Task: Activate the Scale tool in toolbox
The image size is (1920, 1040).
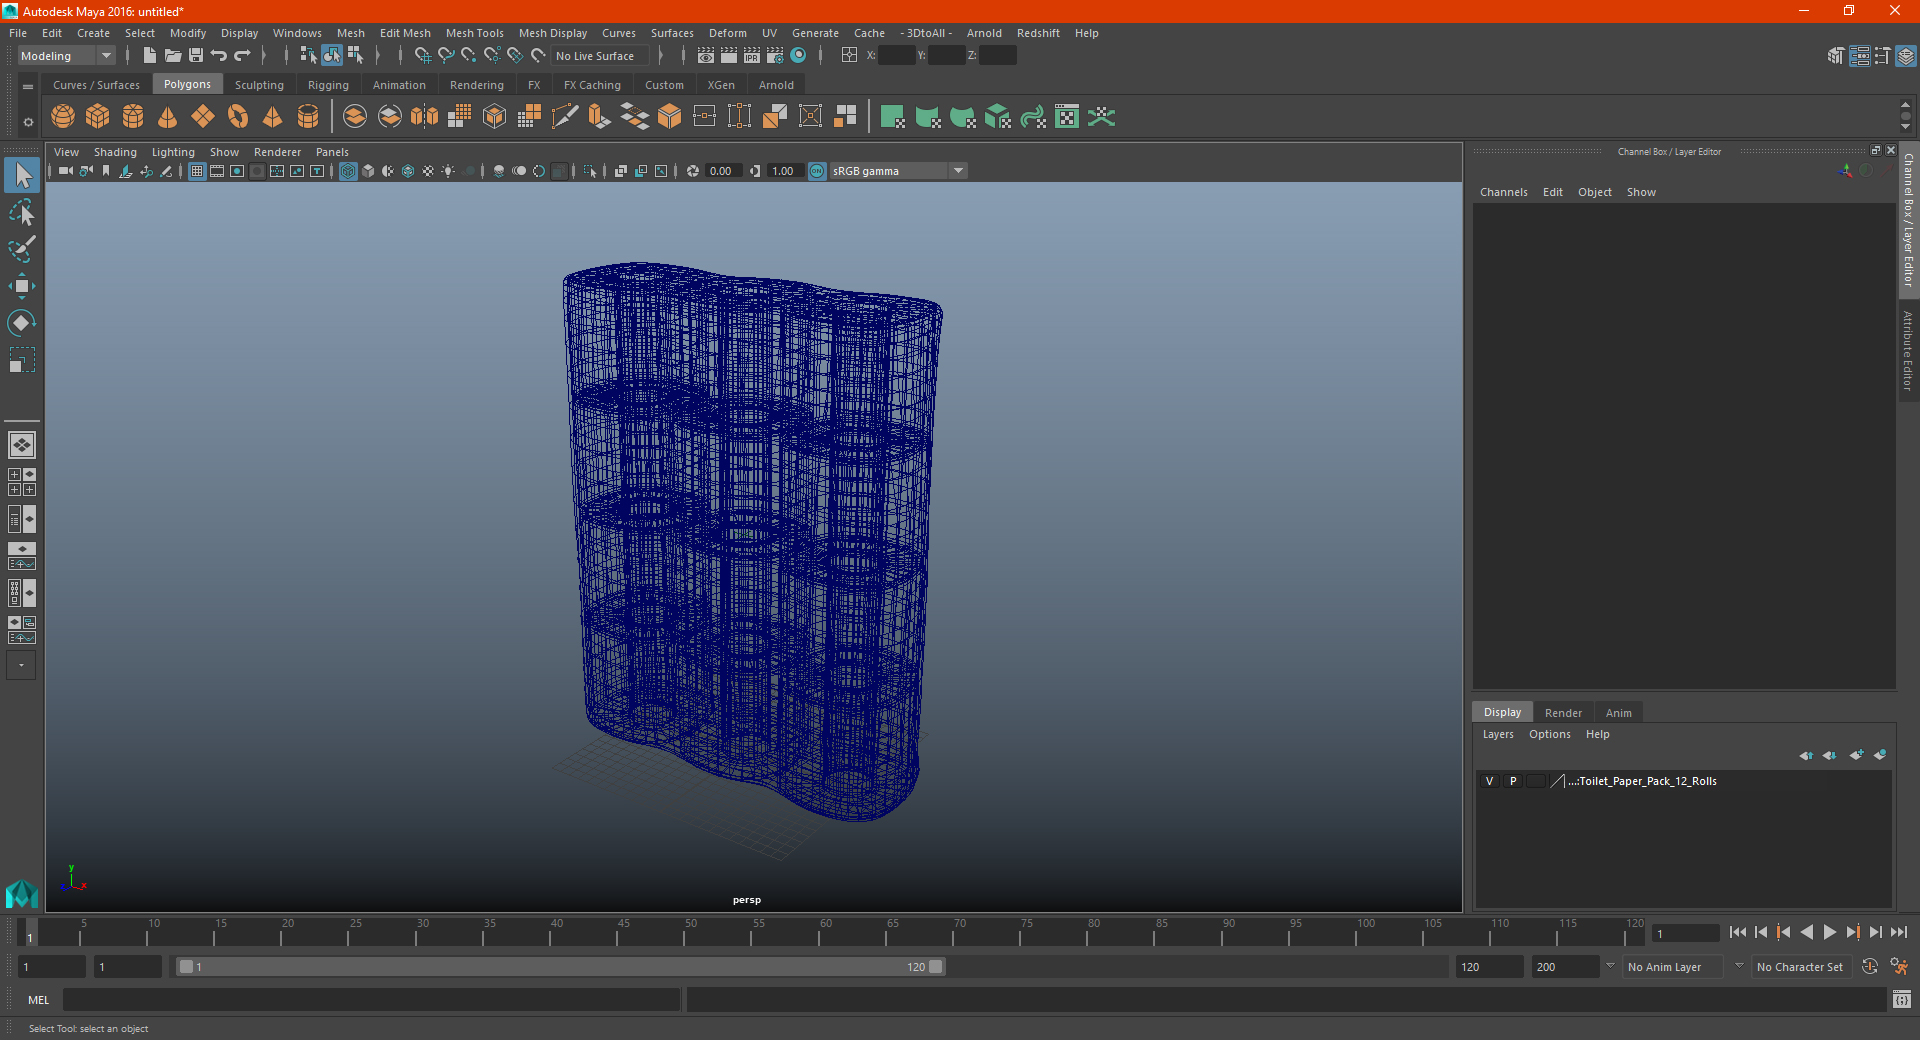Action: click(22, 359)
